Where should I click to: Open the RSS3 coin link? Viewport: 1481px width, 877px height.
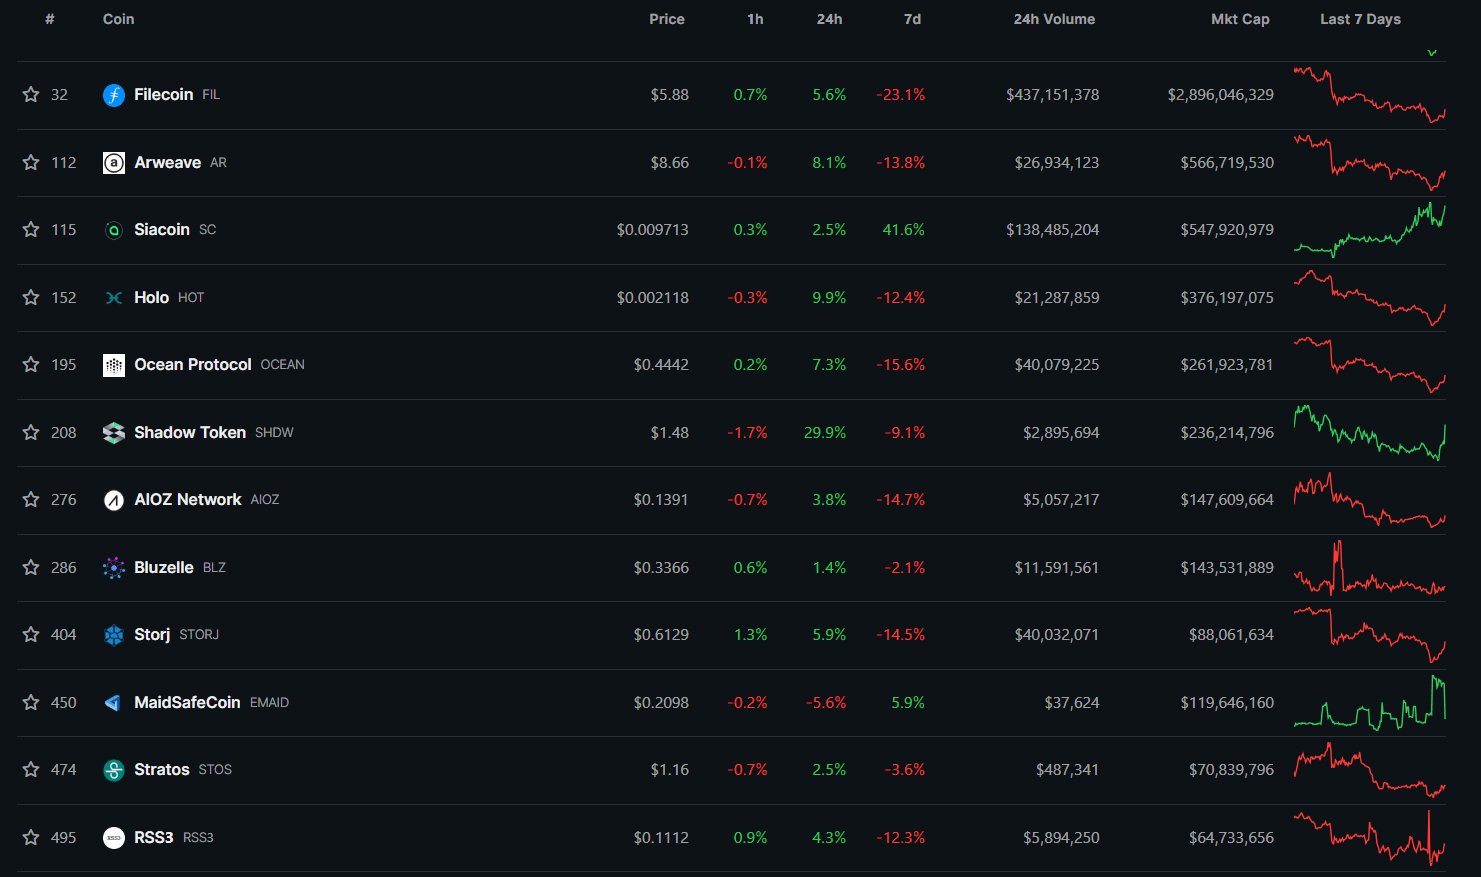click(154, 837)
